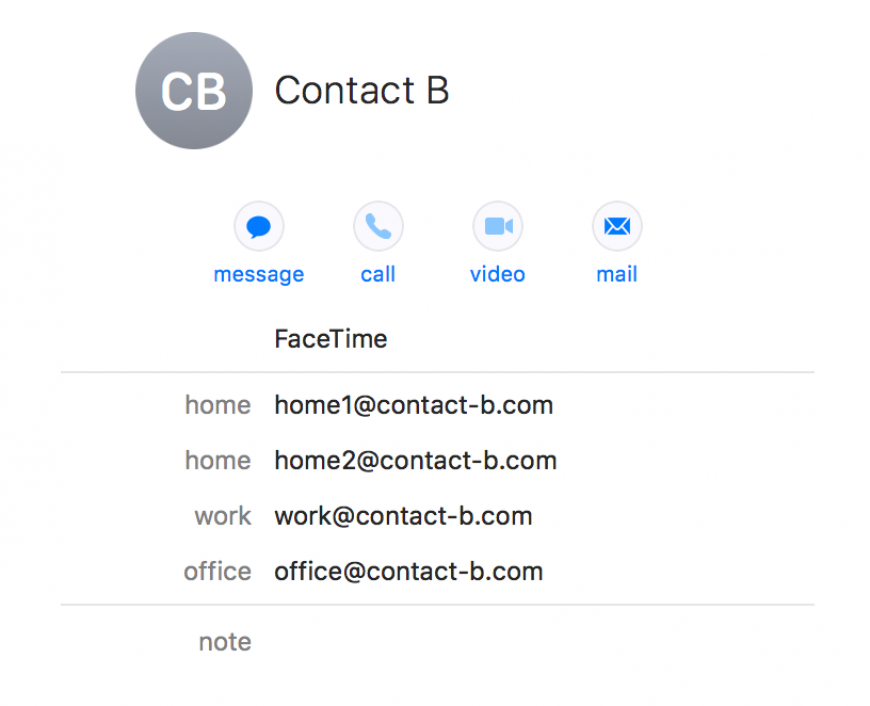
Task: Click the 'work' email label
Action: coord(223,516)
